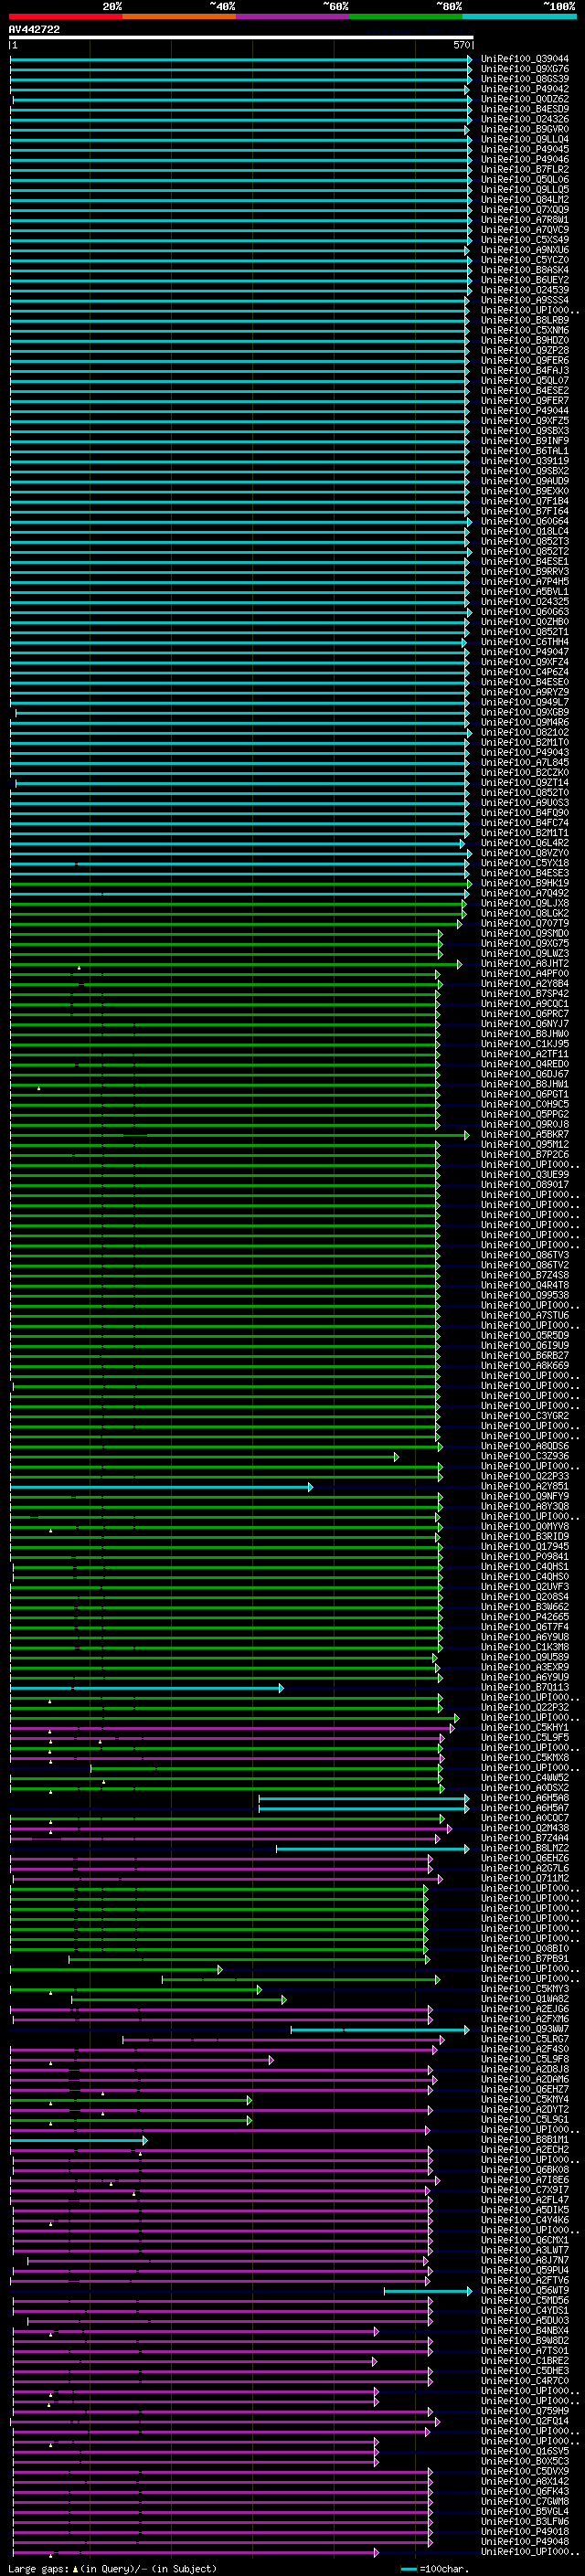Image resolution: width=585 pixels, height=2576 pixels.
Task: Open hit UniRef100_B4ESD9
Action: tap(524, 109)
